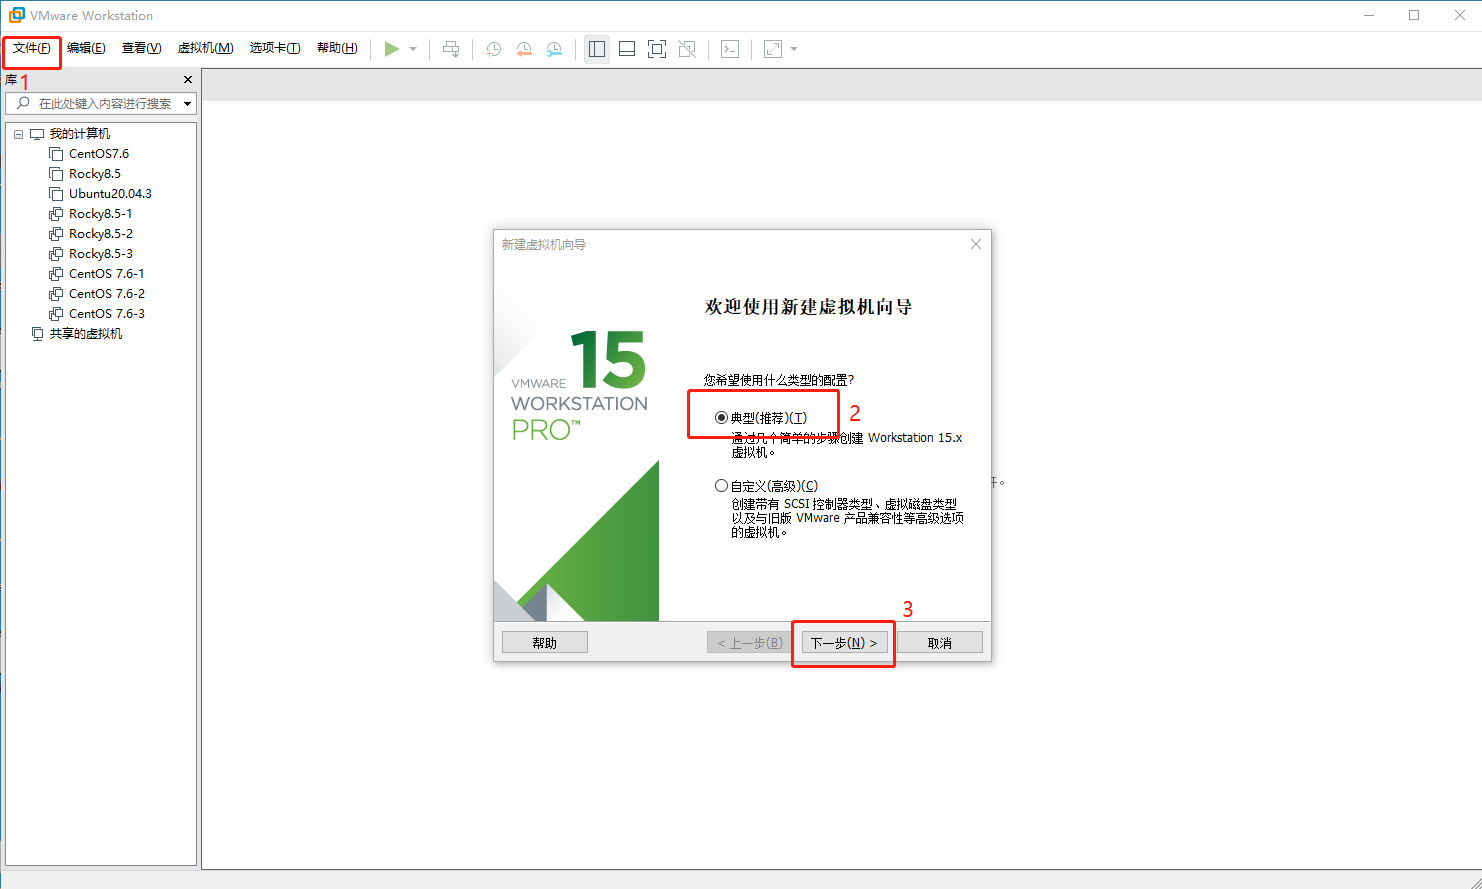This screenshot has height=889, width=1482.
Task: Open the 编辑(E) menu
Action: 86,49
